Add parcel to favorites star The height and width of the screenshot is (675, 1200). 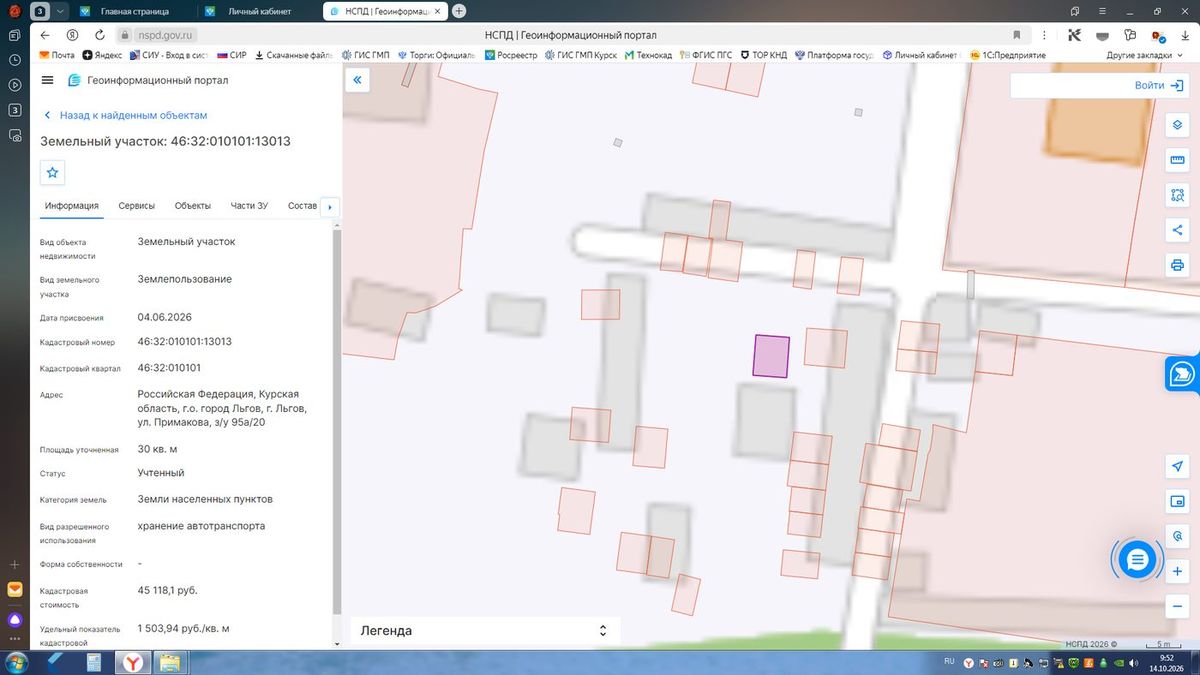[53, 173]
